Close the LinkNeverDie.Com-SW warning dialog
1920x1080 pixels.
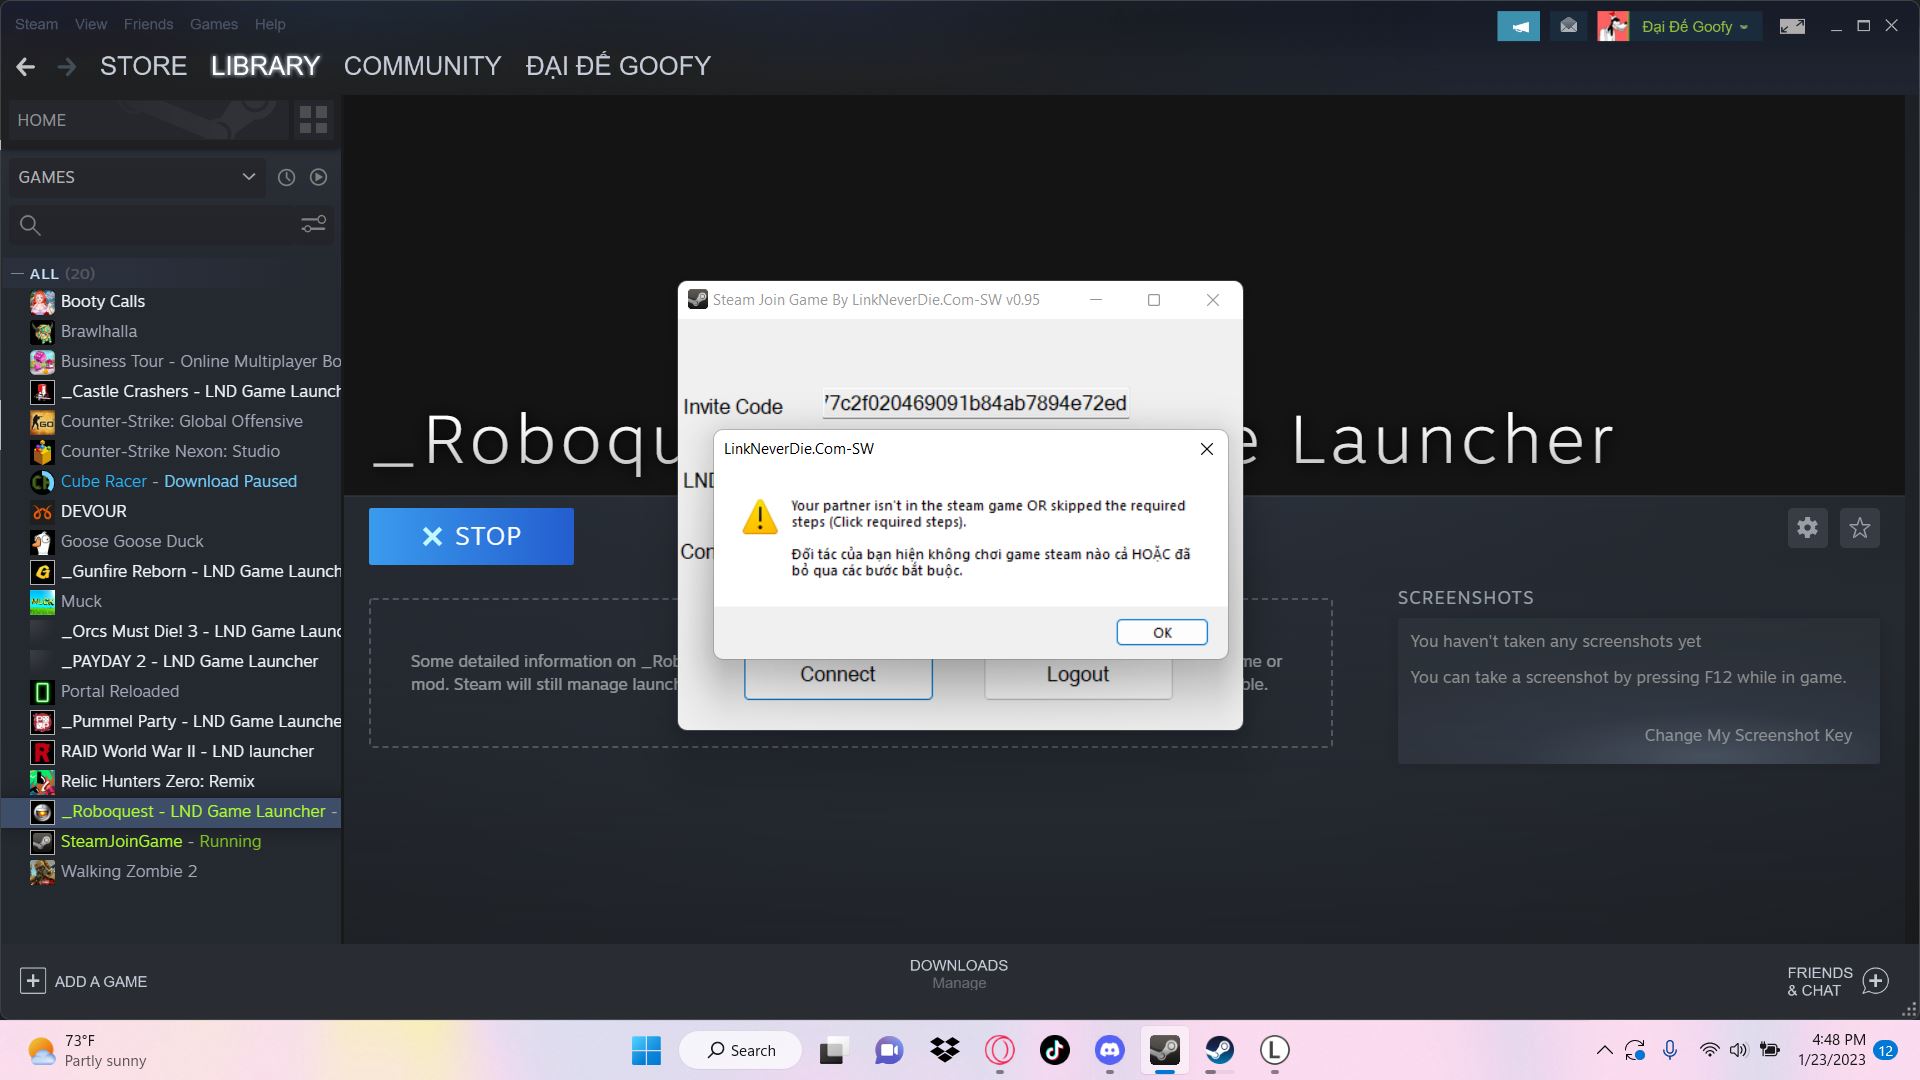pyautogui.click(x=1207, y=449)
